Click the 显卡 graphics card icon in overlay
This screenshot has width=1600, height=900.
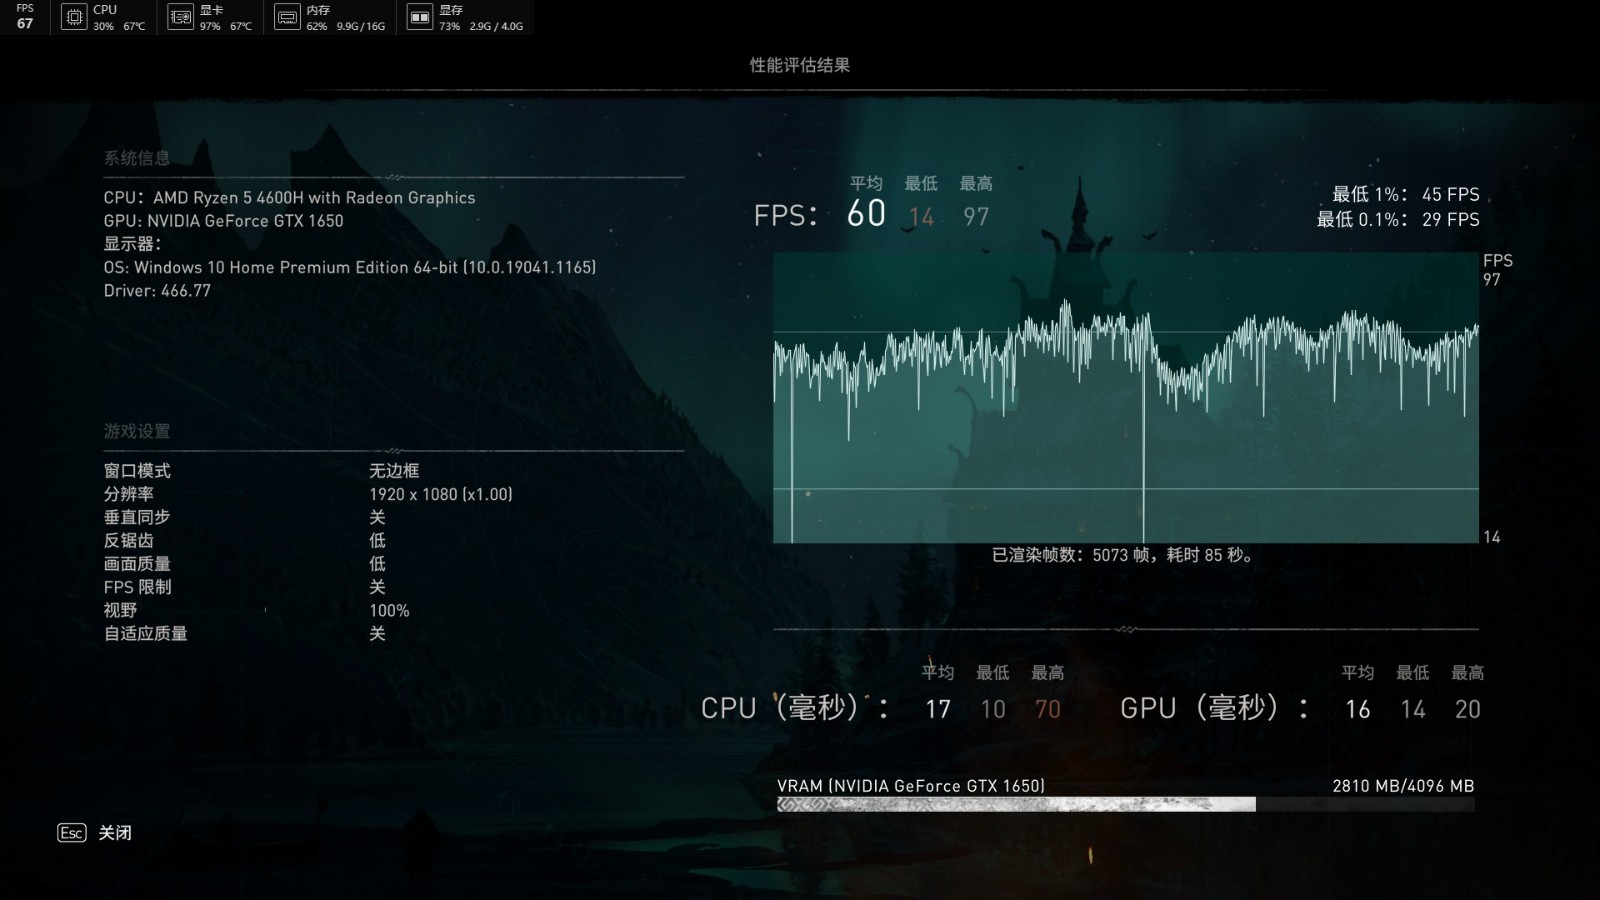pos(180,17)
